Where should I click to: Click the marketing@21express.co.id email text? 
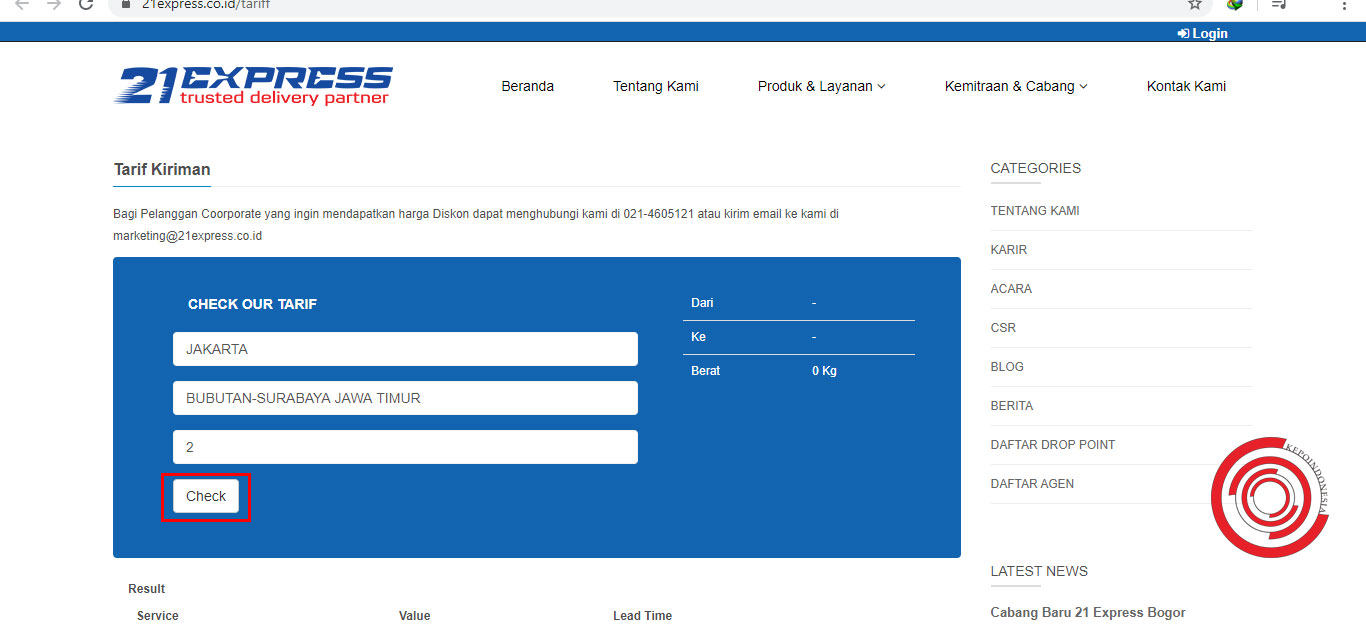coord(186,235)
